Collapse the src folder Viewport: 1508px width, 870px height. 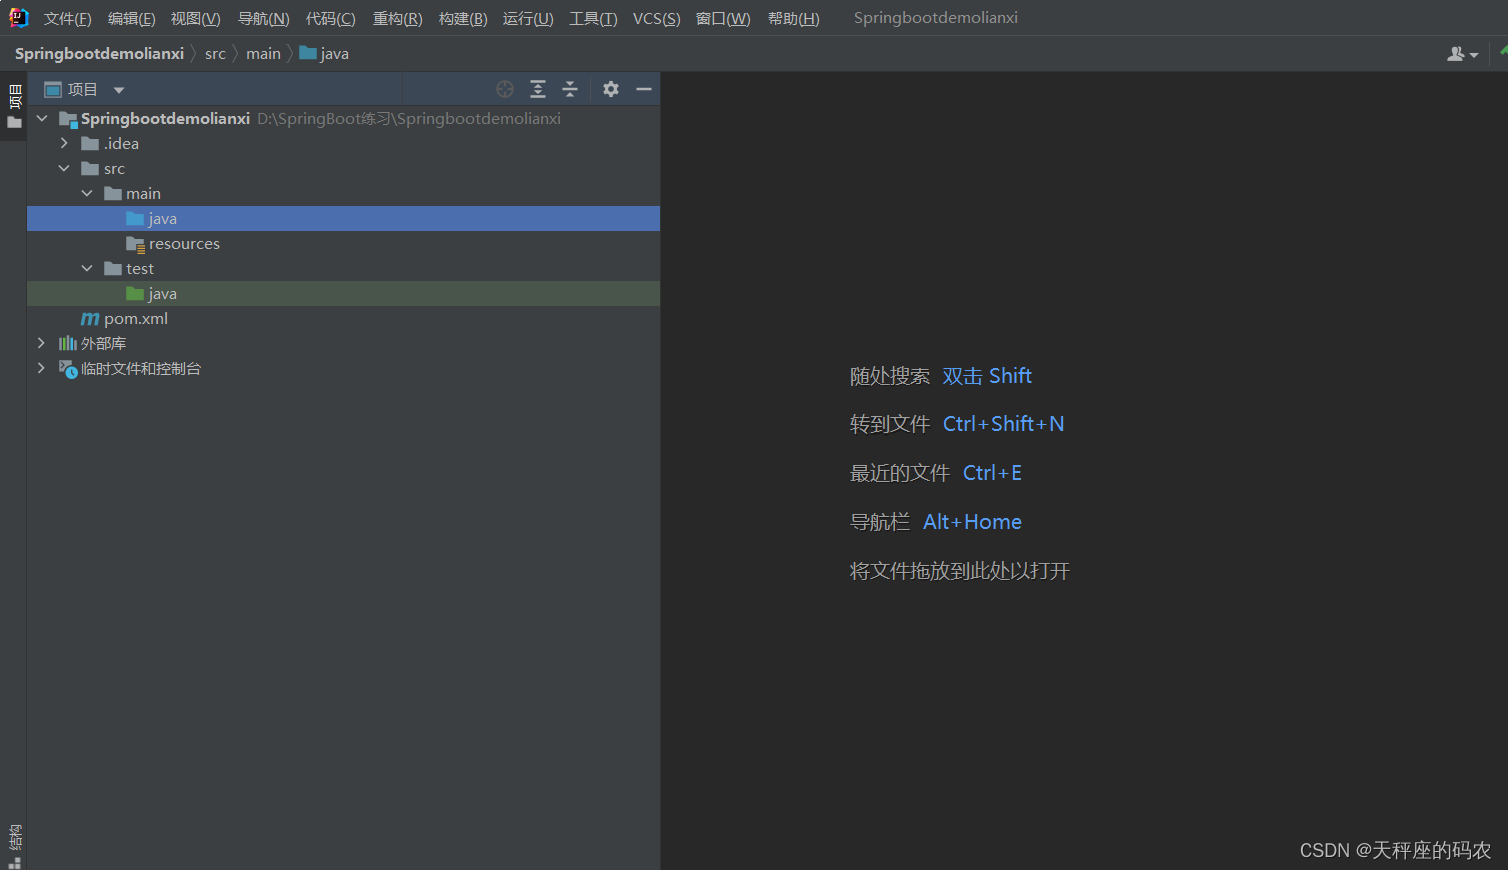tap(64, 169)
